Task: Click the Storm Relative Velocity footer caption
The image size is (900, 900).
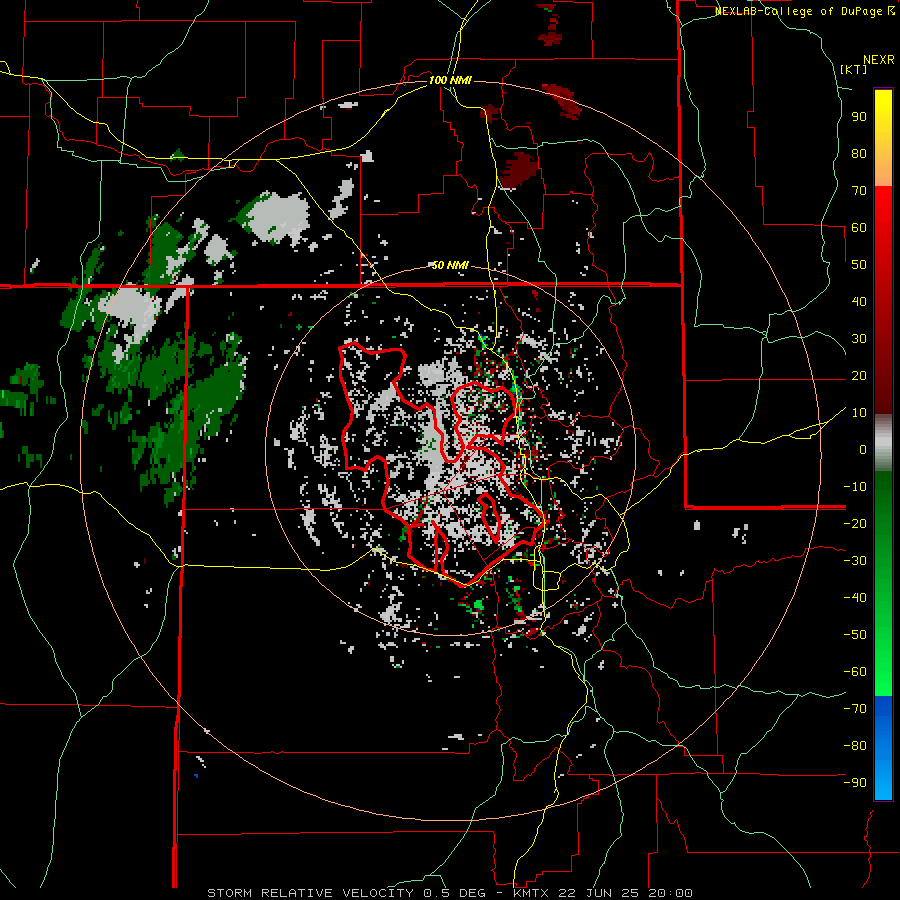Action: click(449, 893)
